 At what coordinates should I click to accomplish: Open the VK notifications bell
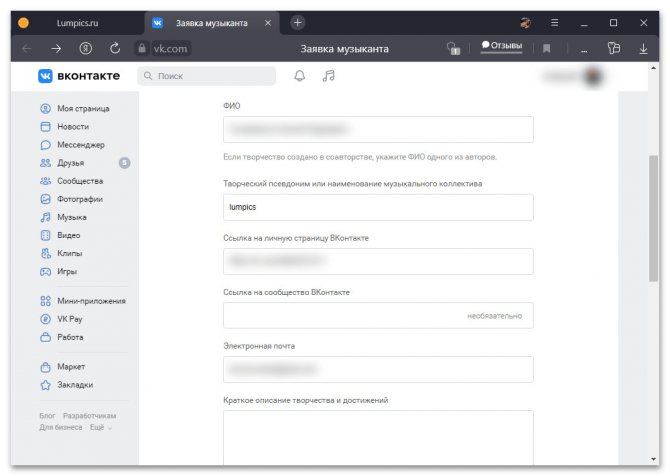tap(300, 76)
